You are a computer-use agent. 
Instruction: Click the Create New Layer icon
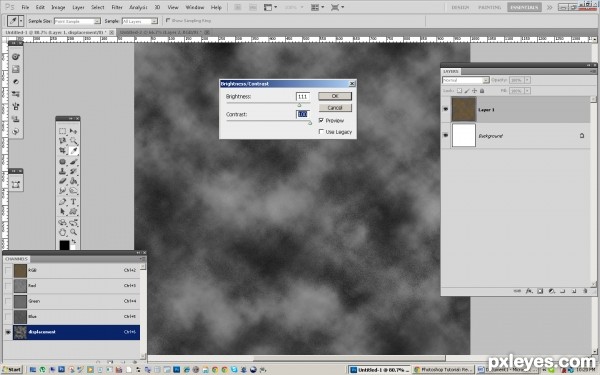click(x=574, y=291)
